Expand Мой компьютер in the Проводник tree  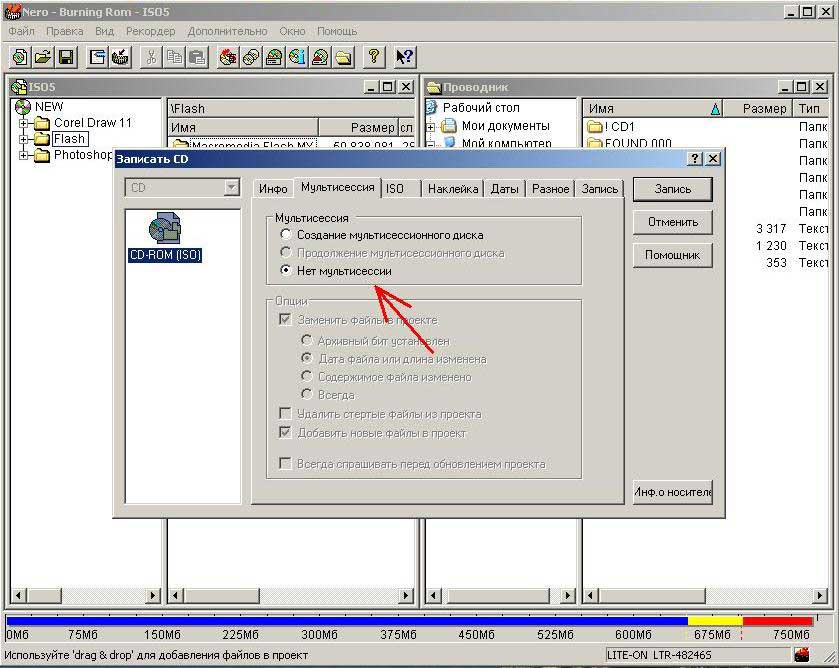coord(431,143)
